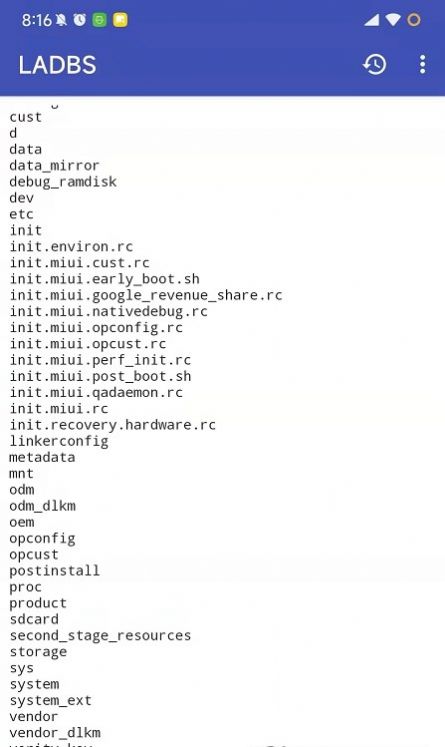The image size is (445, 747).
Task: Select the postinstall entry
Action: 55,571
